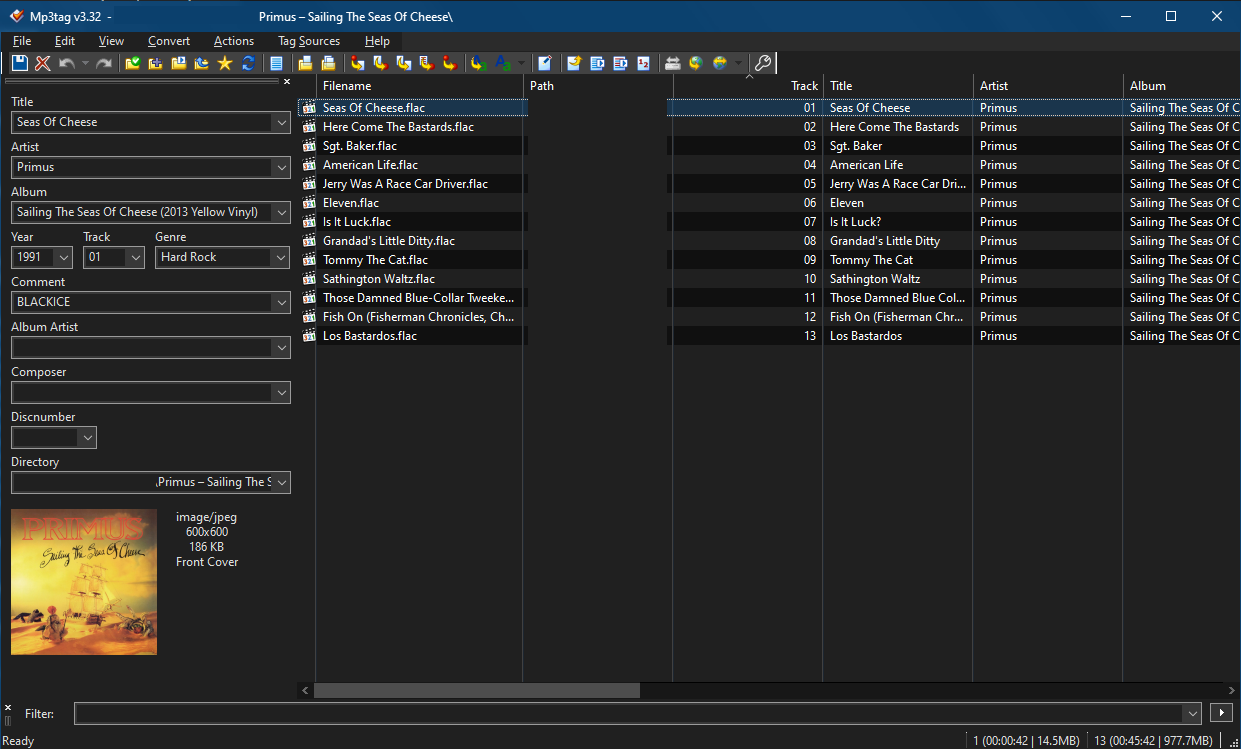Screen dimensions: 1241x749
Task: Click the printer-like icon before the globes
Action: click(x=672, y=63)
